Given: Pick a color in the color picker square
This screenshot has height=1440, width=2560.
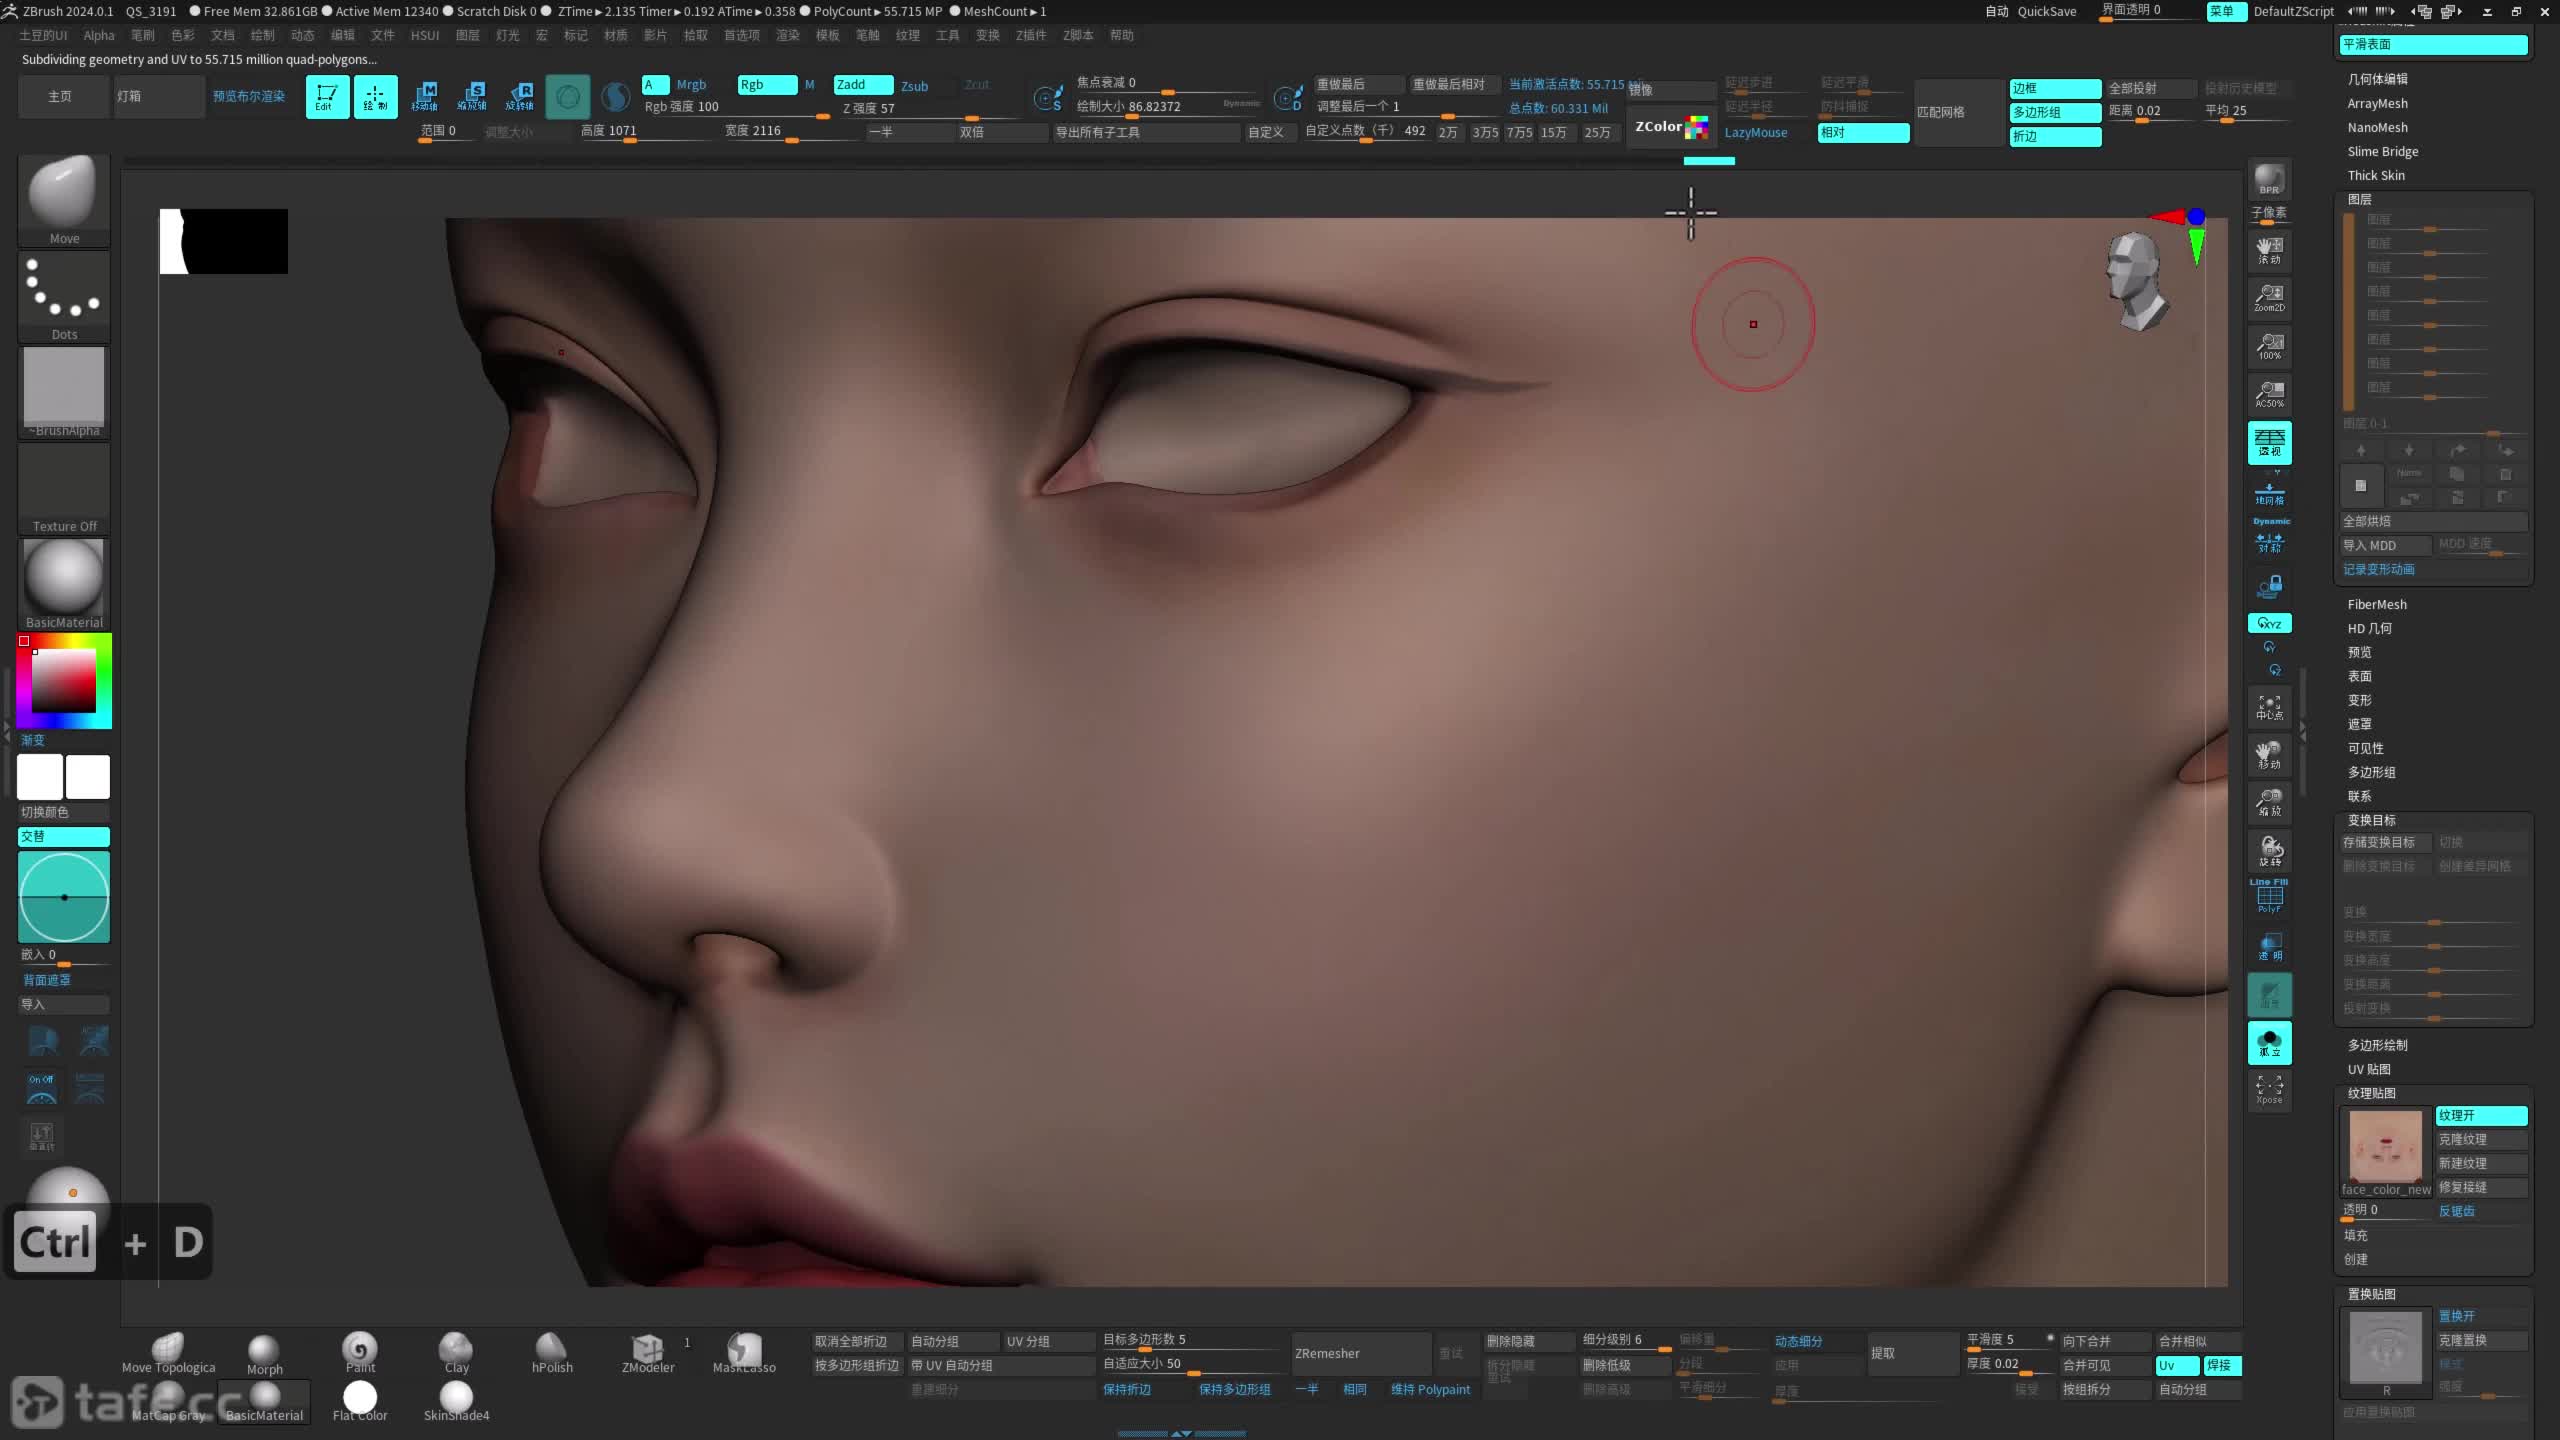Looking at the screenshot, I should tap(63, 681).
